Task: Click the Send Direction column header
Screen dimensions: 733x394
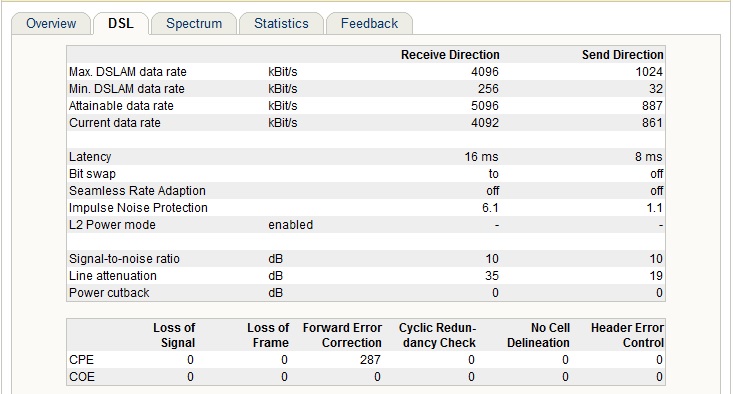Action: click(x=622, y=55)
